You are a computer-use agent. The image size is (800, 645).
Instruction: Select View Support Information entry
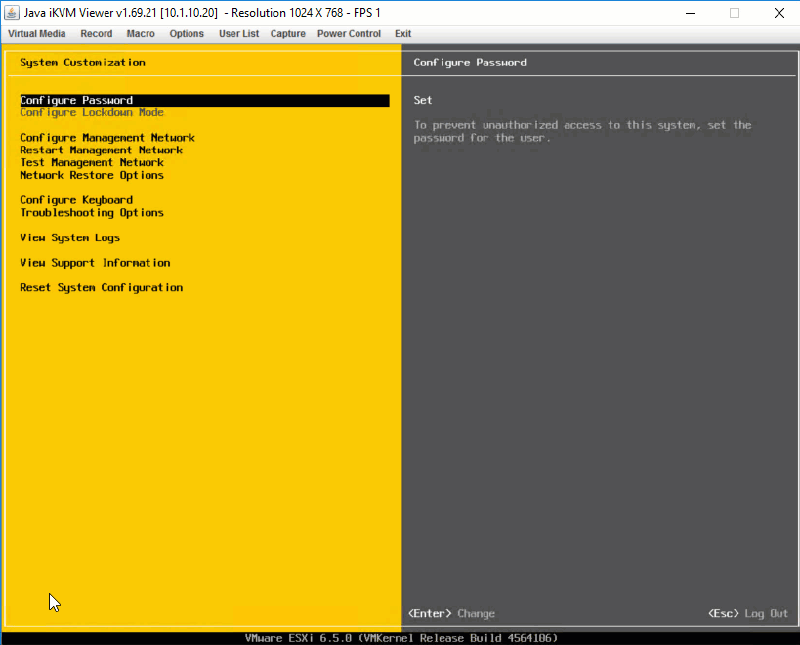tap(96, 262)
